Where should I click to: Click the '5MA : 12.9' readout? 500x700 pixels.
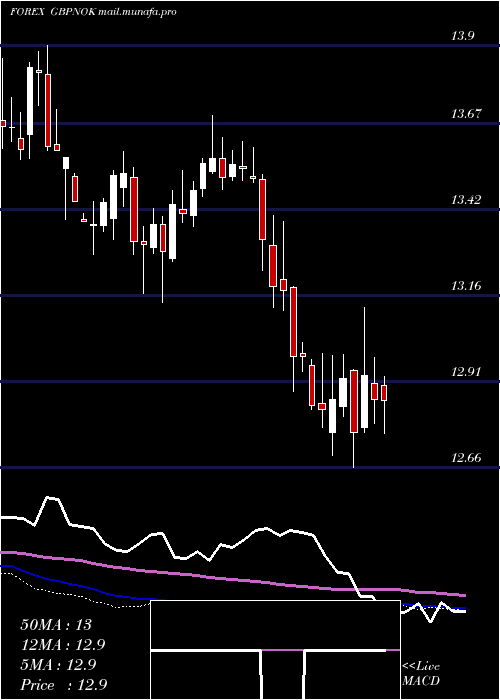(x=58, y=665)
